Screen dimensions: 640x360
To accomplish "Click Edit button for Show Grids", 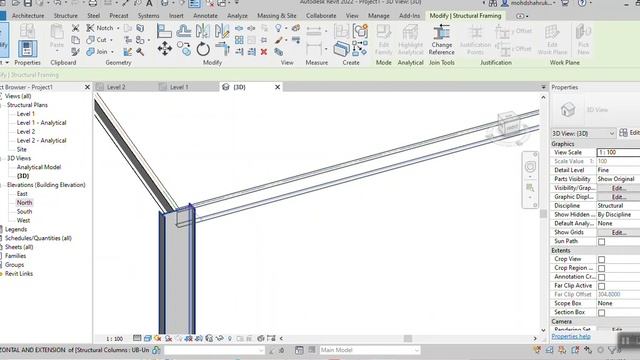I will click(x=618, y=233).
